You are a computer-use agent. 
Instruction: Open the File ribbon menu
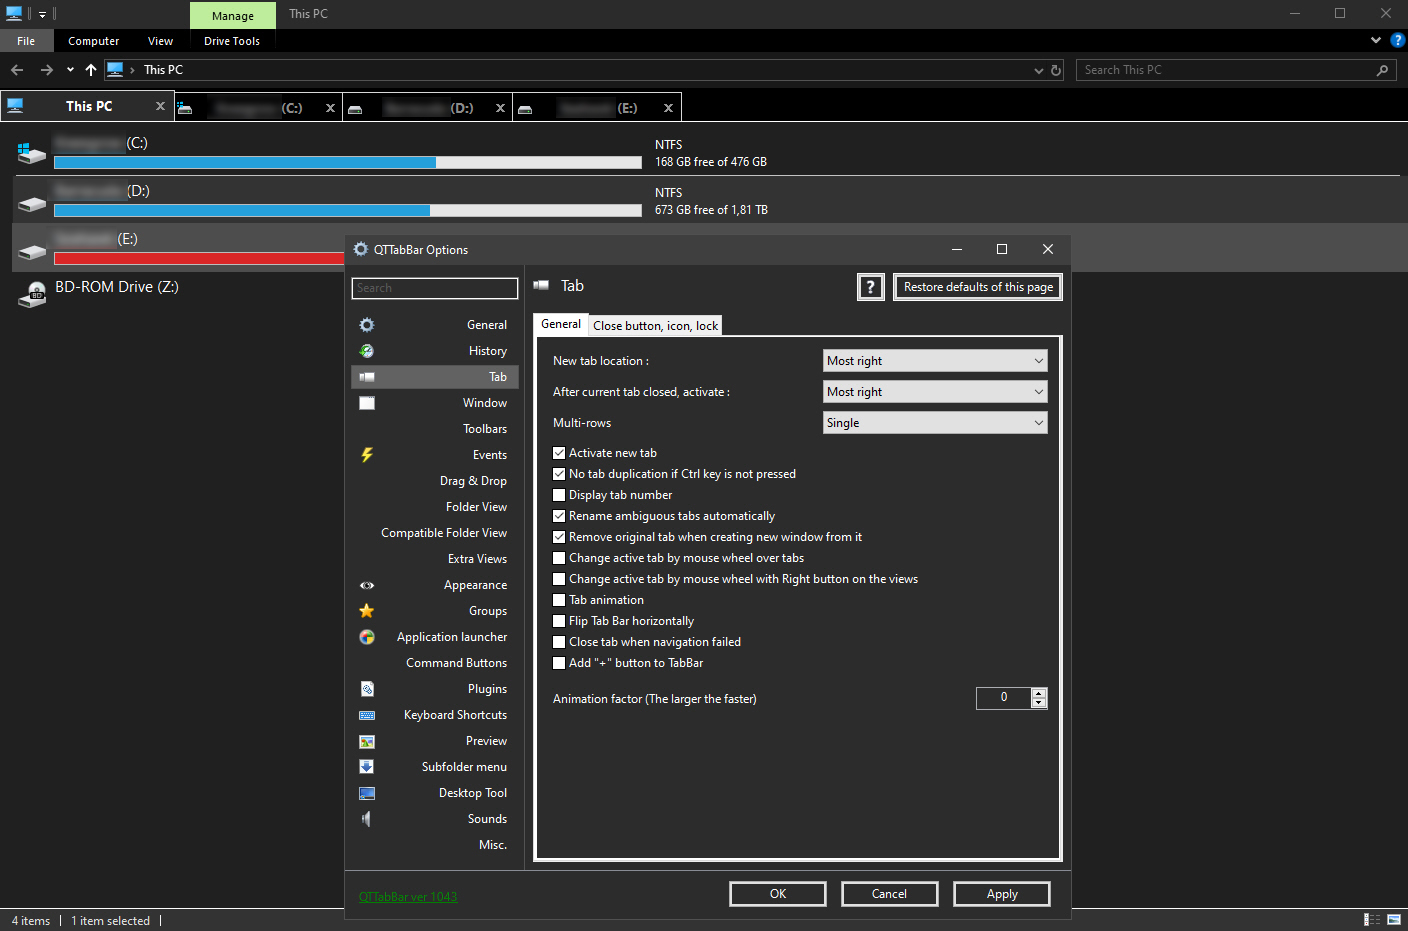click(26, 41)
